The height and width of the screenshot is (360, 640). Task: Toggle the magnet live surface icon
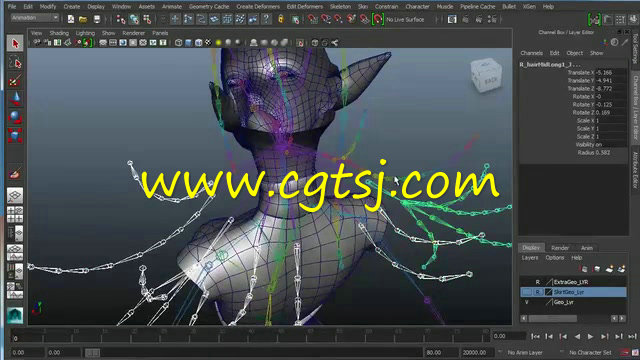(378, 19)
